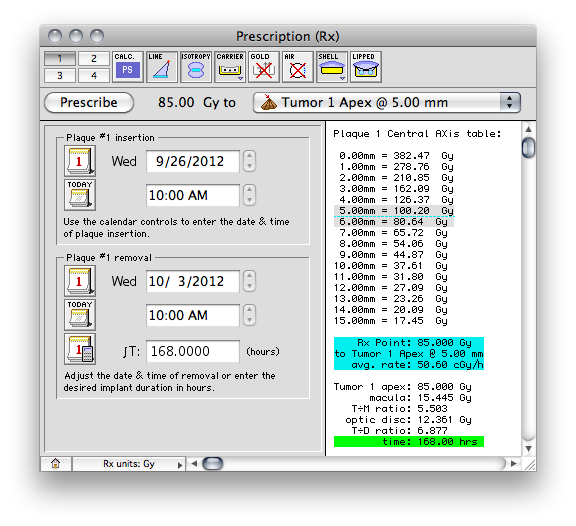Toggle the GOLD shielding icon
The image size is (576, 526).
(263, 66)
